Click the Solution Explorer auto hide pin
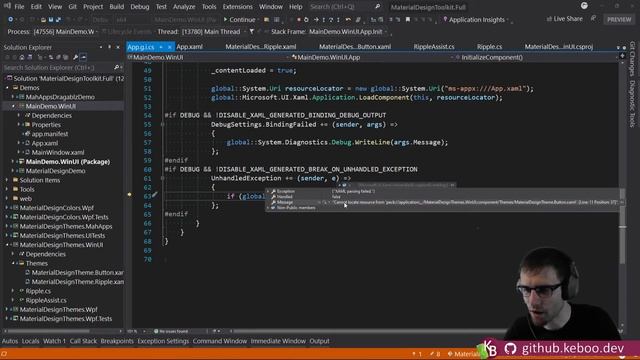The image size is (640, 360). 109,47
